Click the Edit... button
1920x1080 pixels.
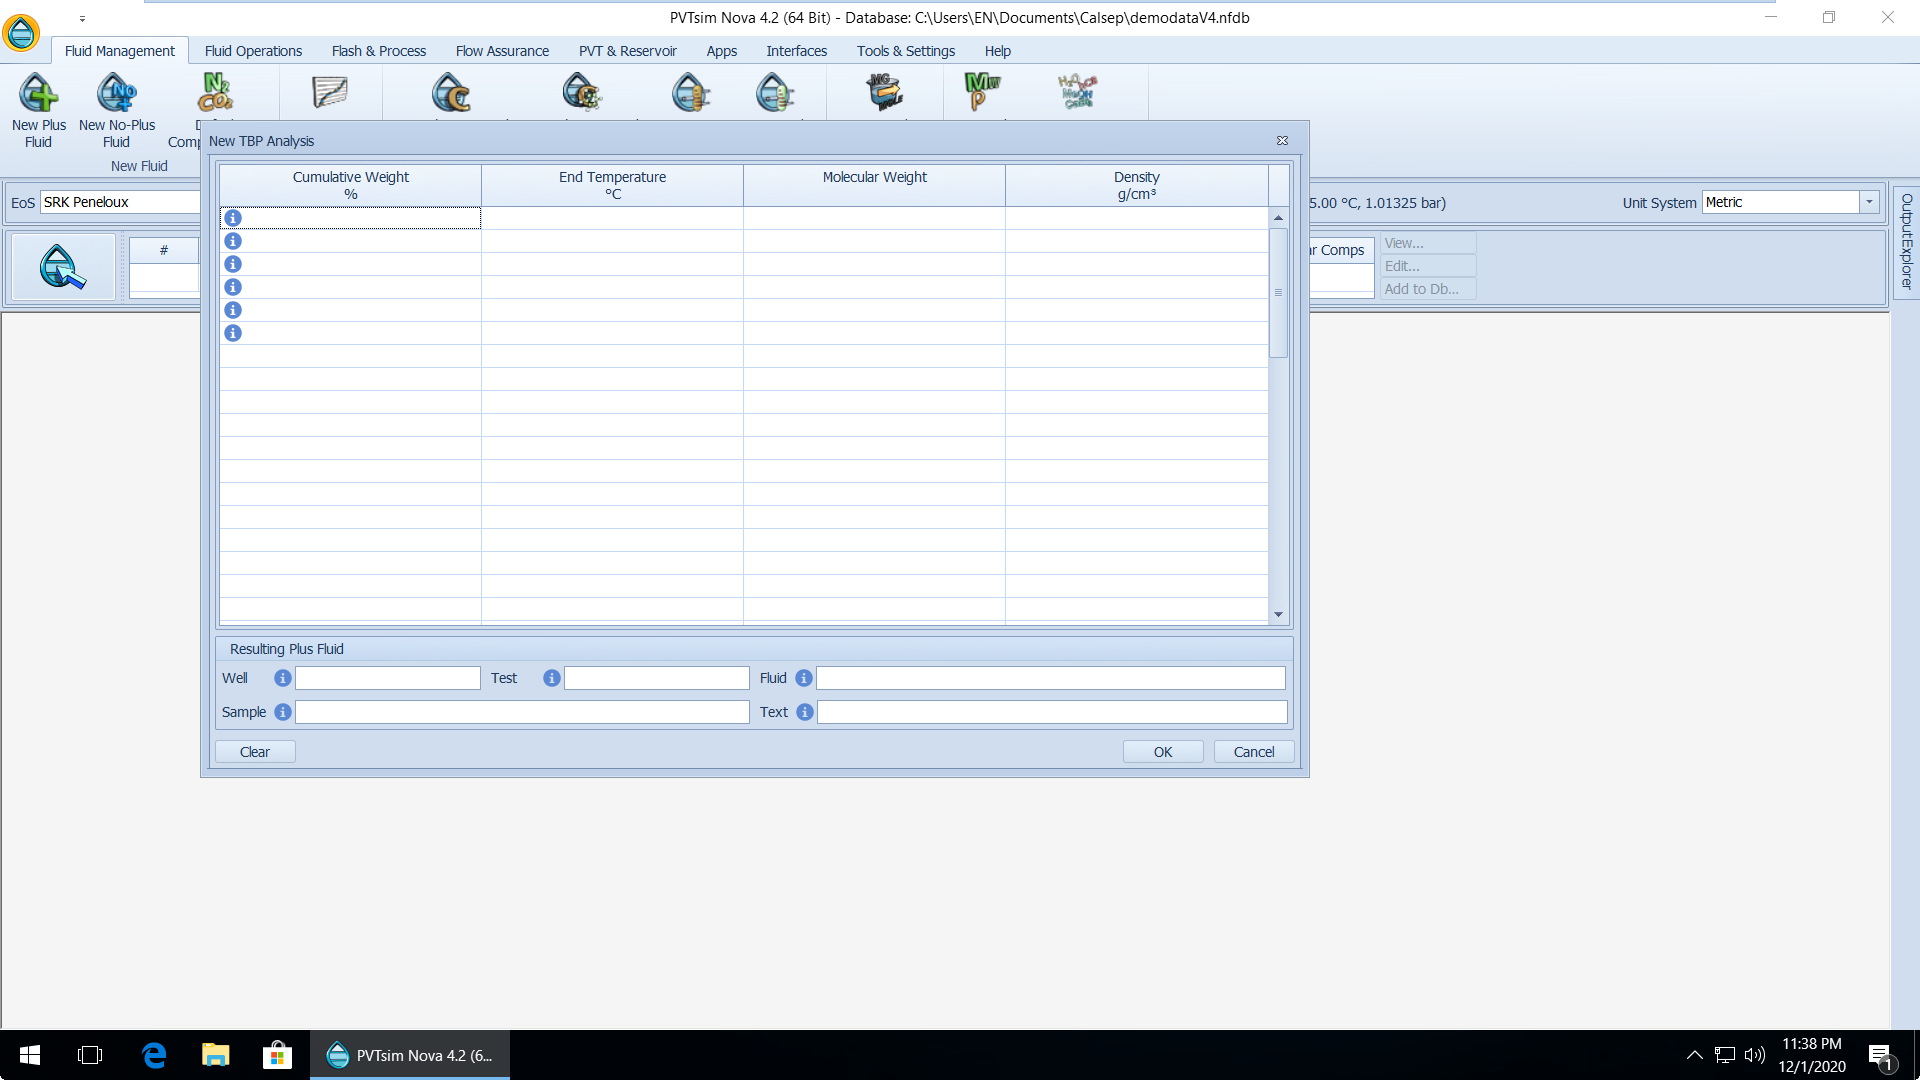click(x=1428, y=266)
